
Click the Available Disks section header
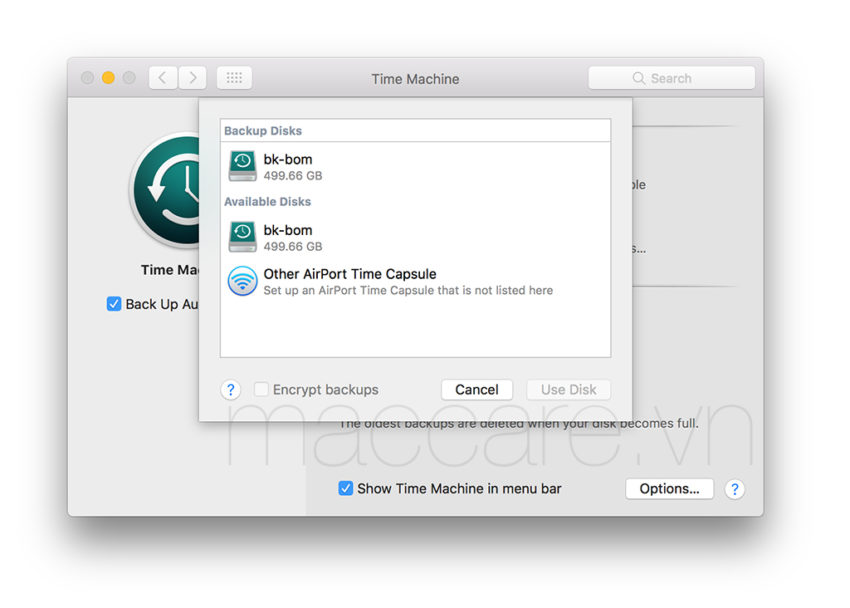tap(267, 202)
